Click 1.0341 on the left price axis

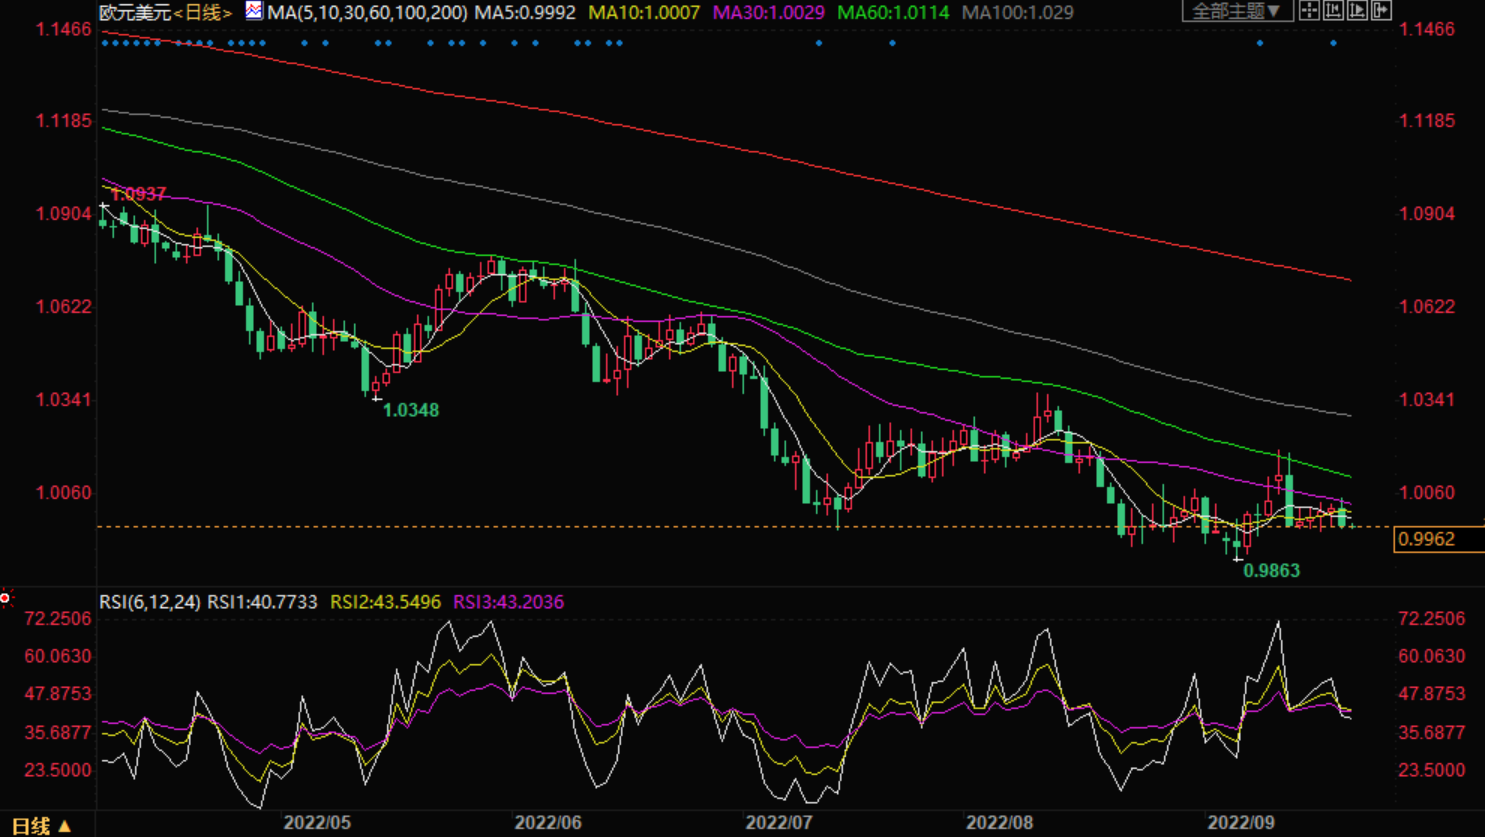(x=63, y=400)
